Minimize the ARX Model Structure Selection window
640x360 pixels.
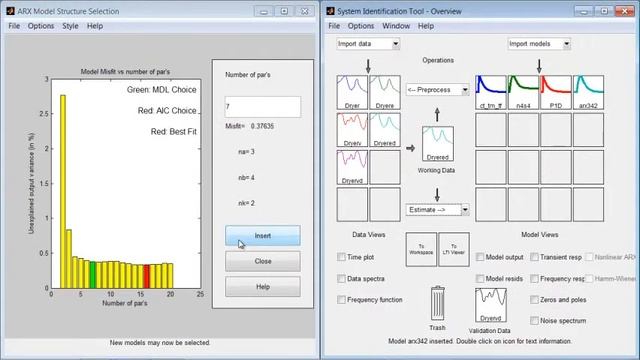tap(264, 11)
